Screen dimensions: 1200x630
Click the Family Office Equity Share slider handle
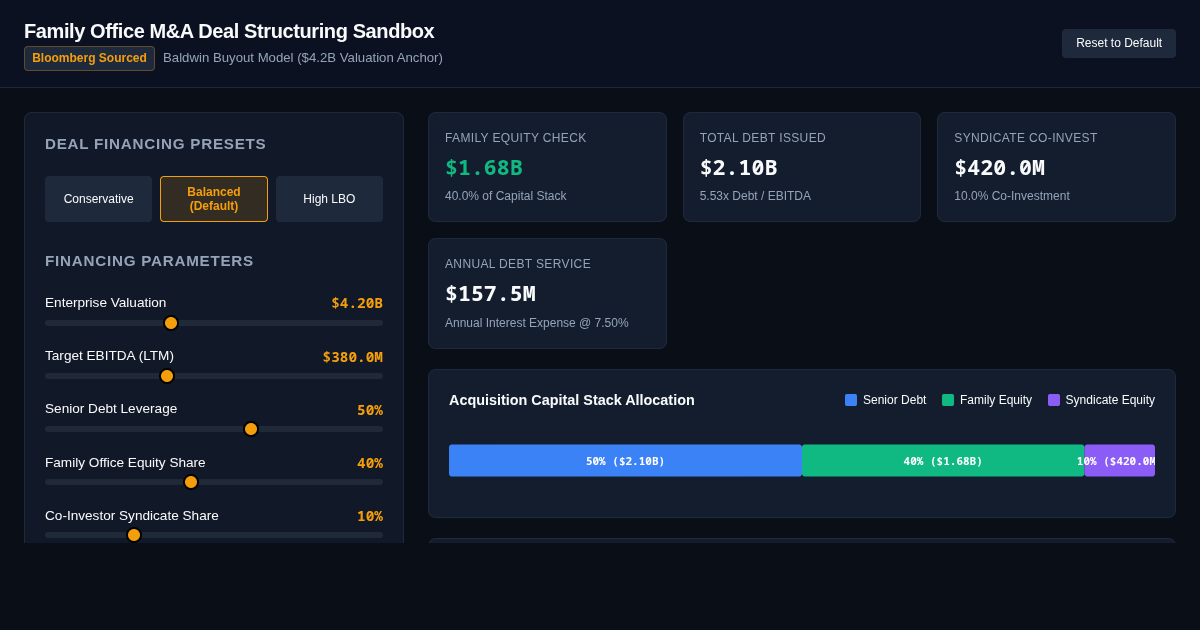pos(191,482)
